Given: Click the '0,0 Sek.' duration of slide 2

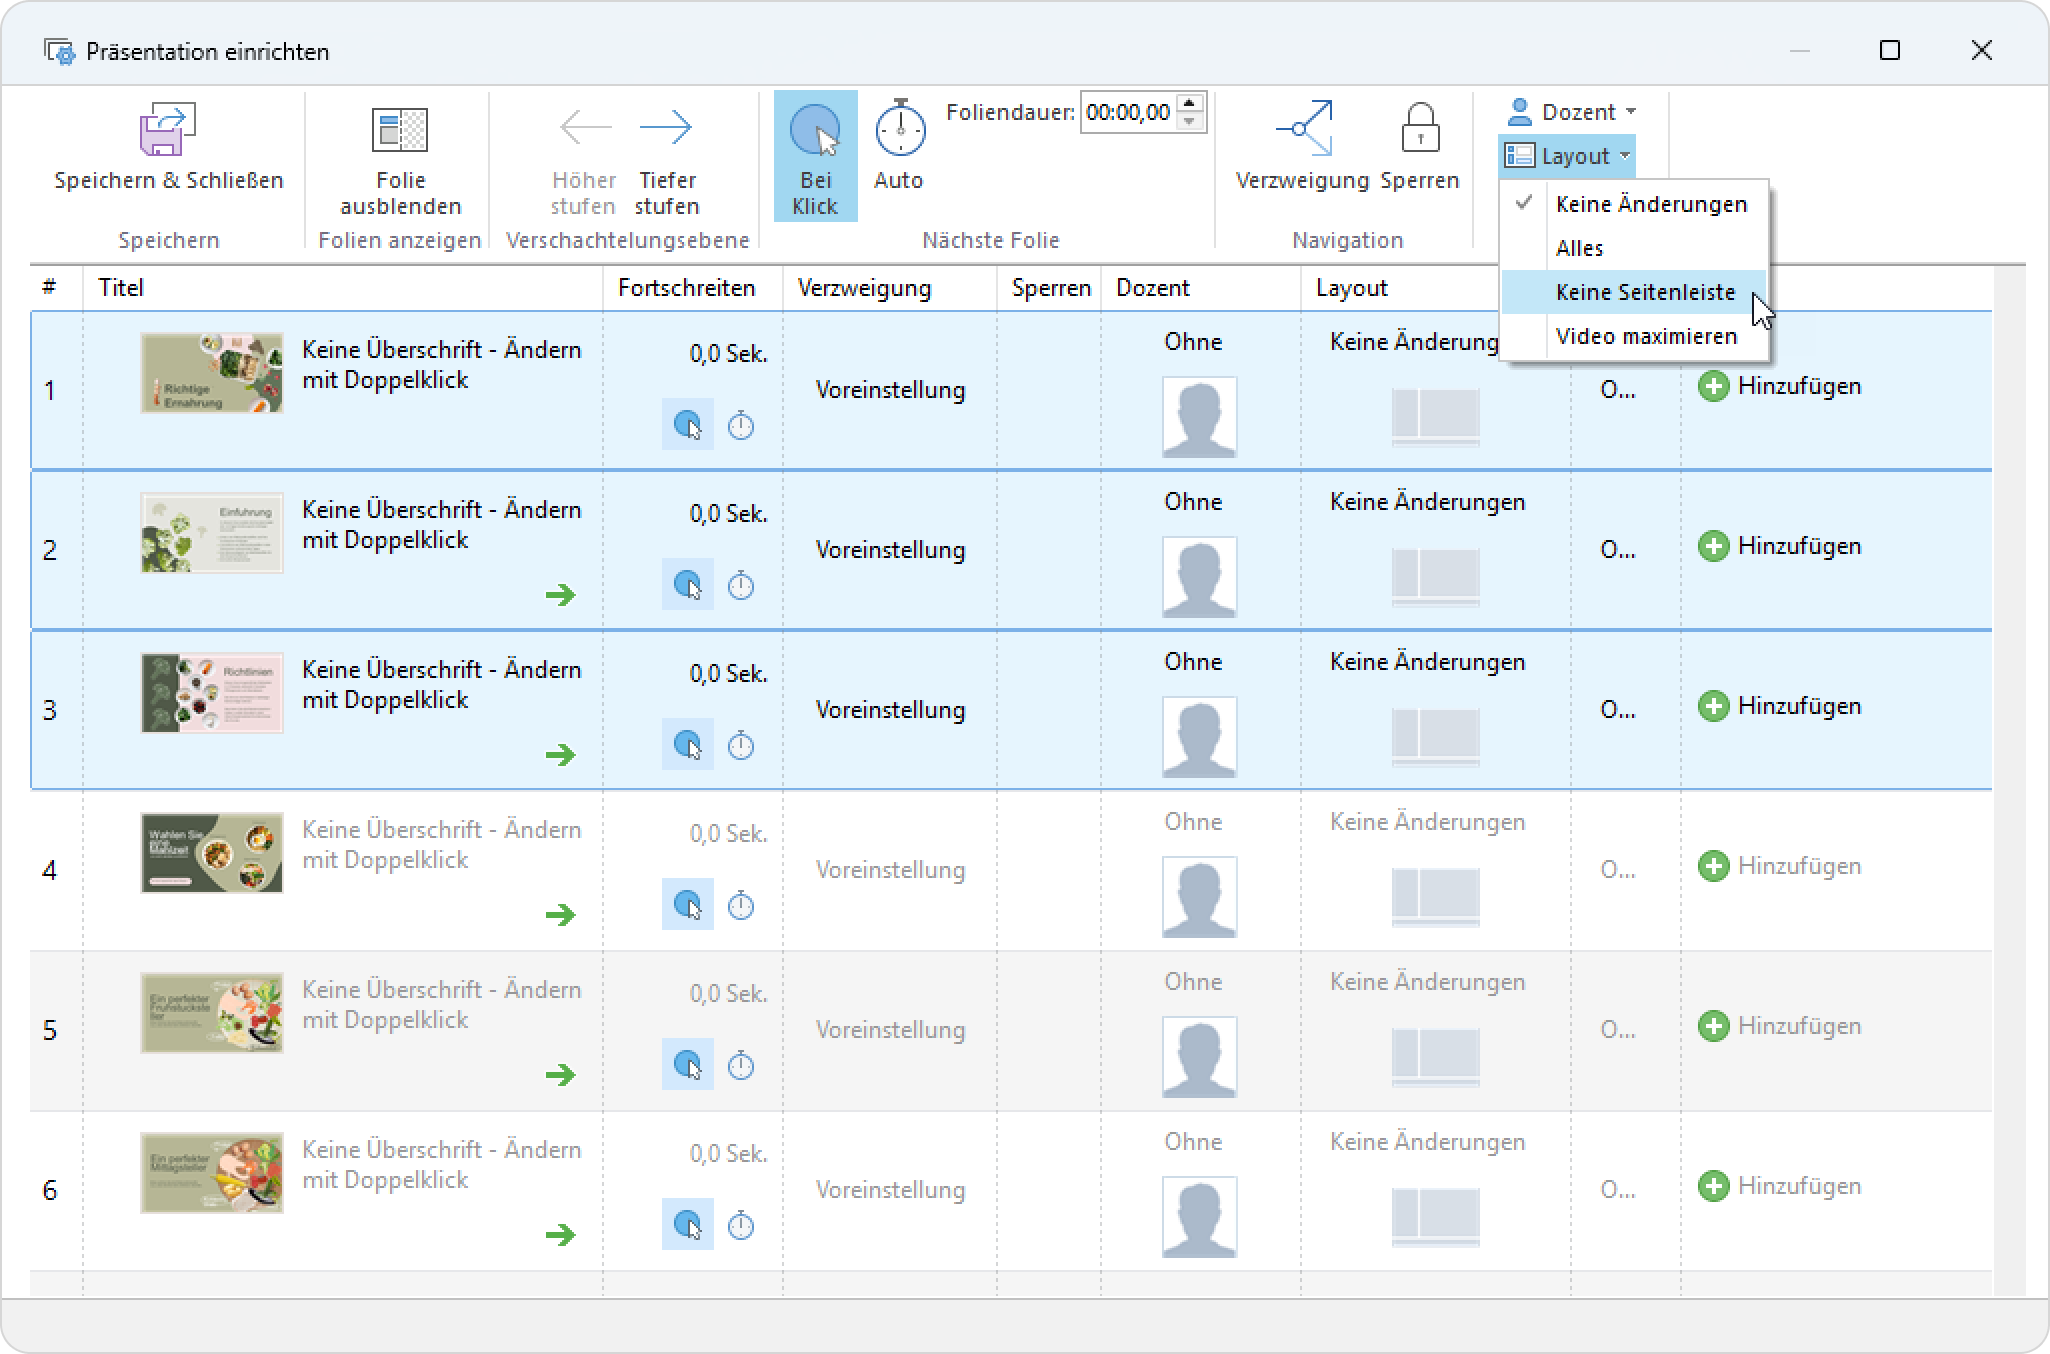Looking at the screenshot, I should 728,514.
